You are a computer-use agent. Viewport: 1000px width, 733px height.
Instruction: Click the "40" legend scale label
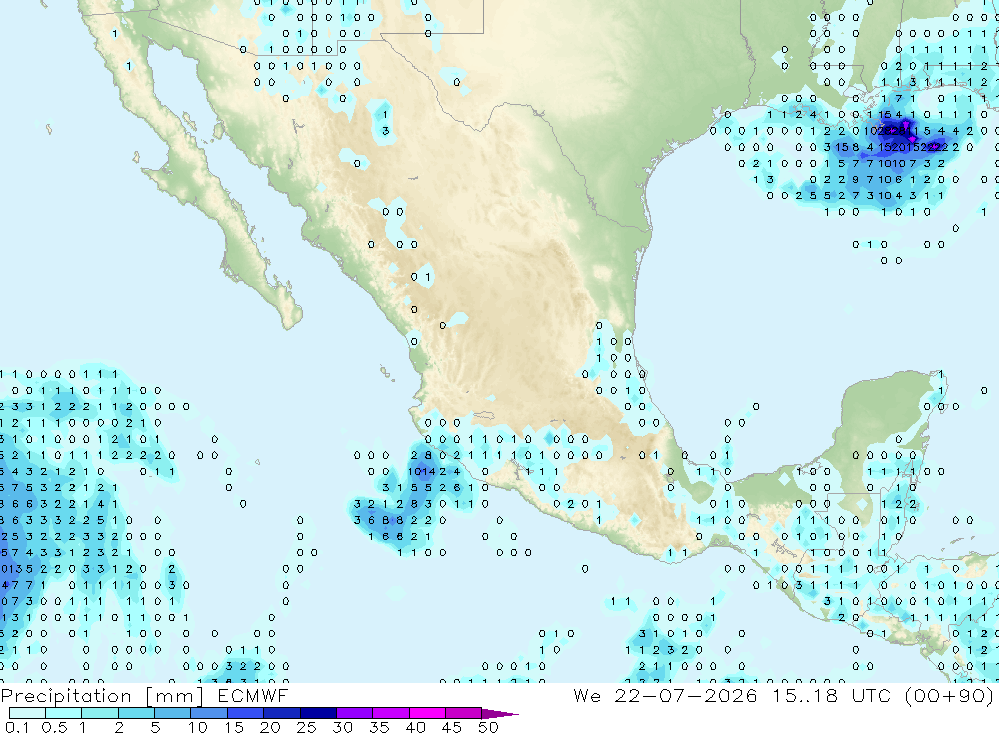[x=415, y=727]
